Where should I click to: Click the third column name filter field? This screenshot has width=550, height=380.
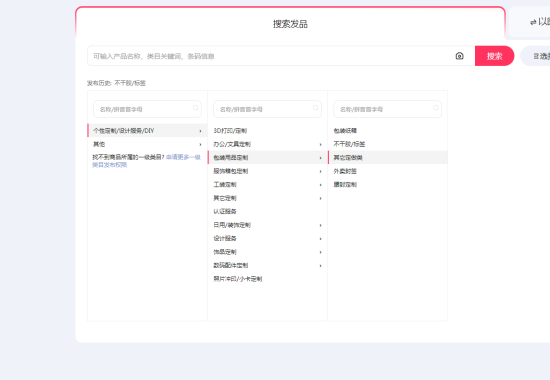click(387, 109)
